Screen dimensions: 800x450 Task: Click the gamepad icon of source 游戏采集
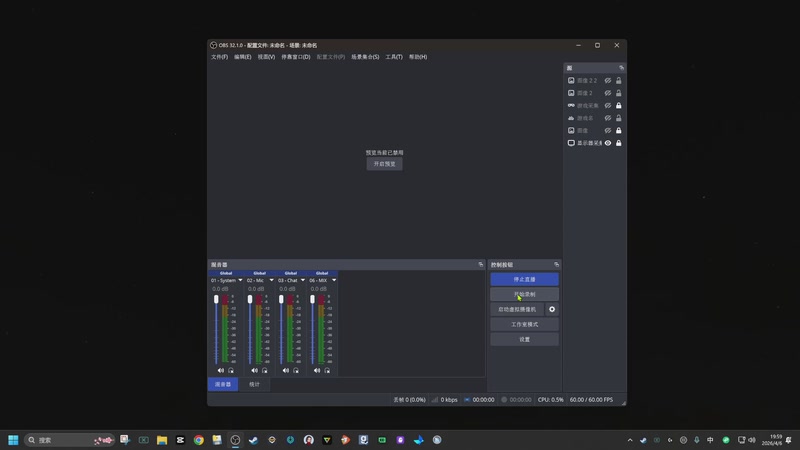click(571, 105)
